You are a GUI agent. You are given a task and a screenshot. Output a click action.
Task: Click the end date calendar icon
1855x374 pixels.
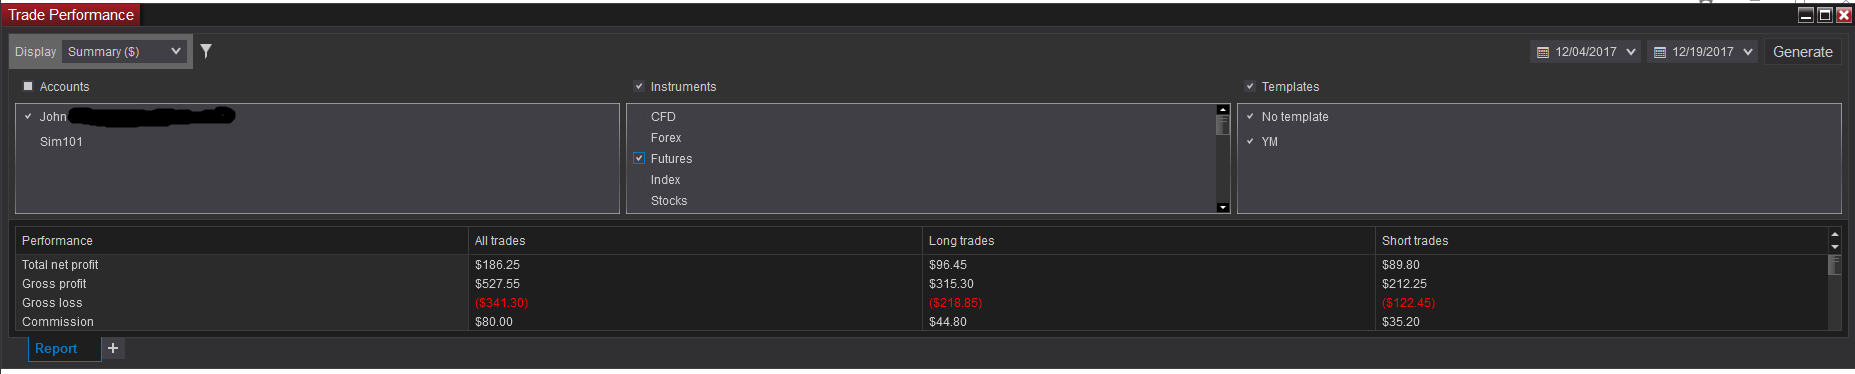(1660, 52)
